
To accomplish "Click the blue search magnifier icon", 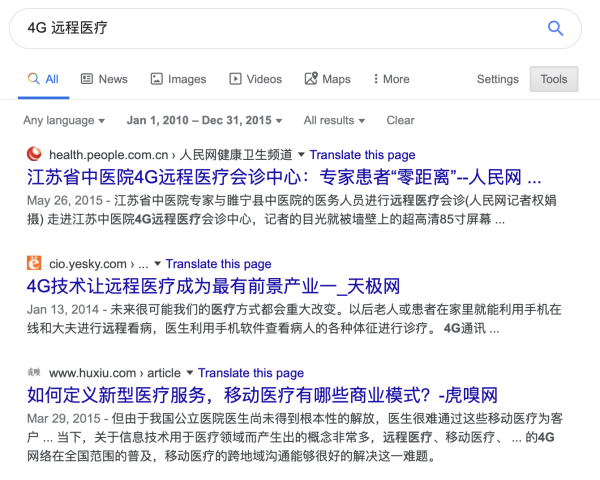I will (x=555, y=28).
